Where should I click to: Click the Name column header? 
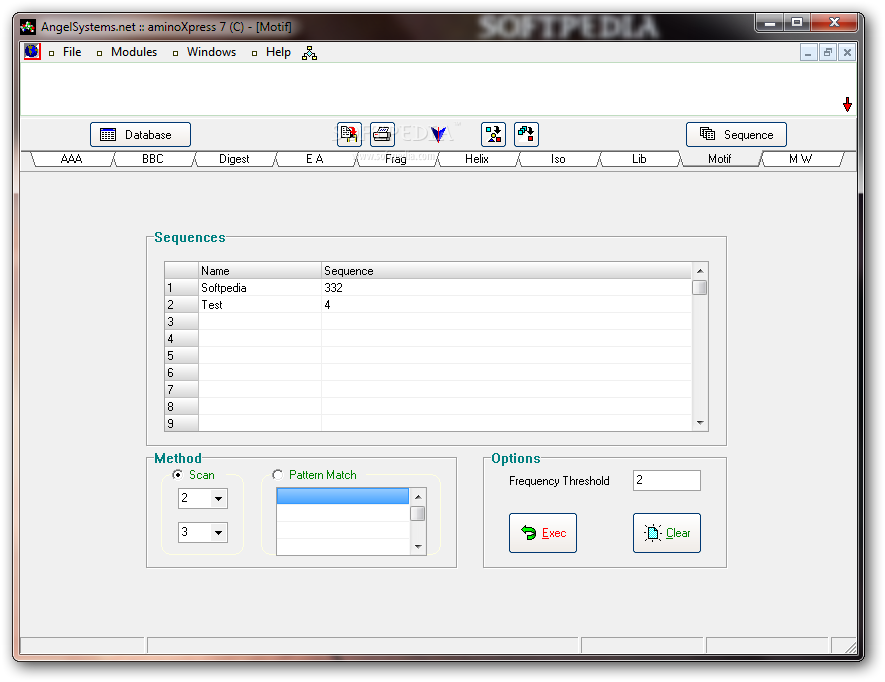pyautogui.click(x=260, y=271)
